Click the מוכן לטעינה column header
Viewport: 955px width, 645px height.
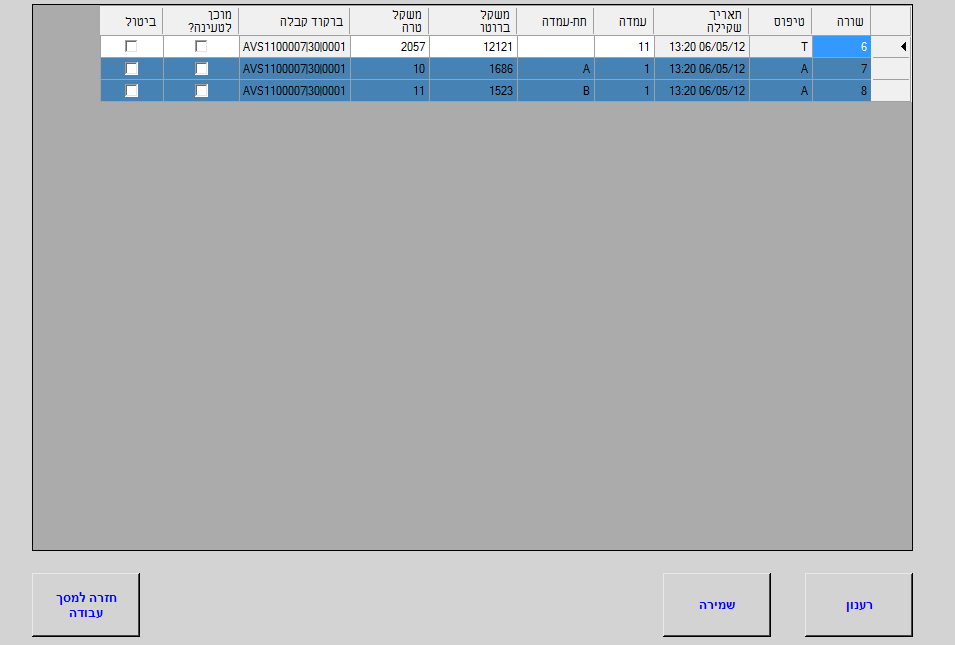(202, 21)
